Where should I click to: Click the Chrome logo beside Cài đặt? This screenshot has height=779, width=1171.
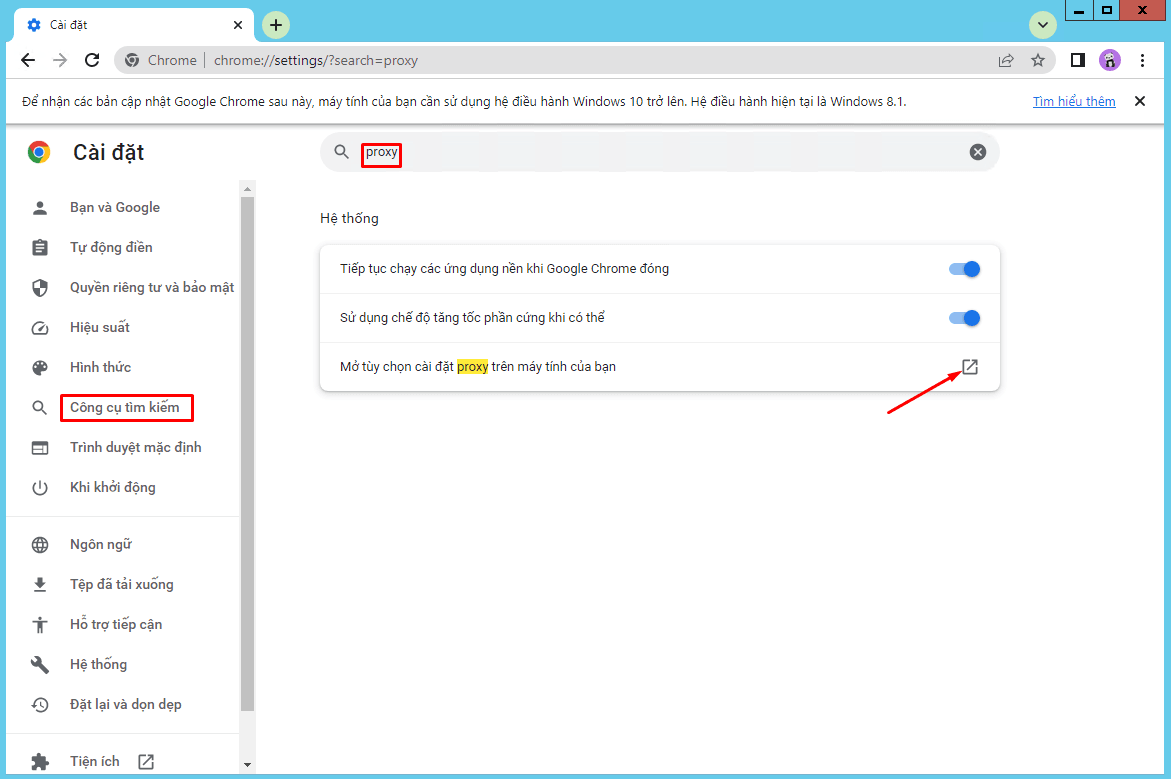[39, 152]
